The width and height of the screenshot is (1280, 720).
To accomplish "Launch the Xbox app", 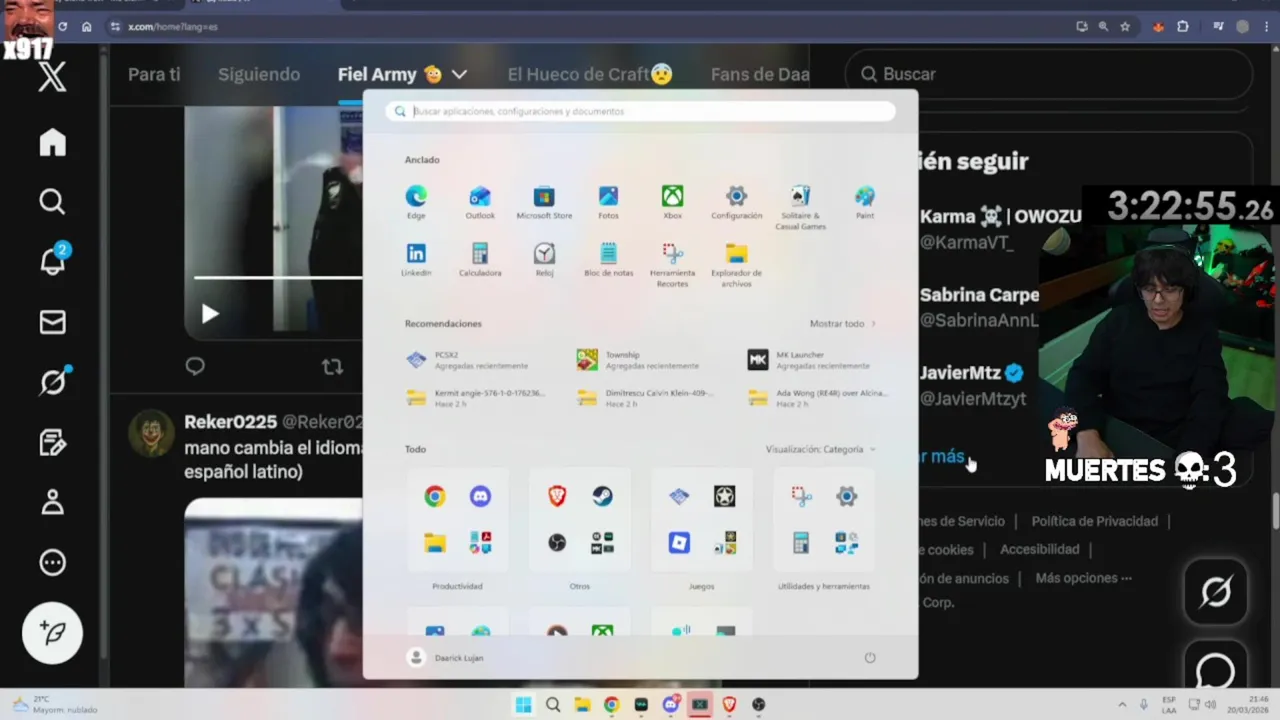I will tap(672, 202).
